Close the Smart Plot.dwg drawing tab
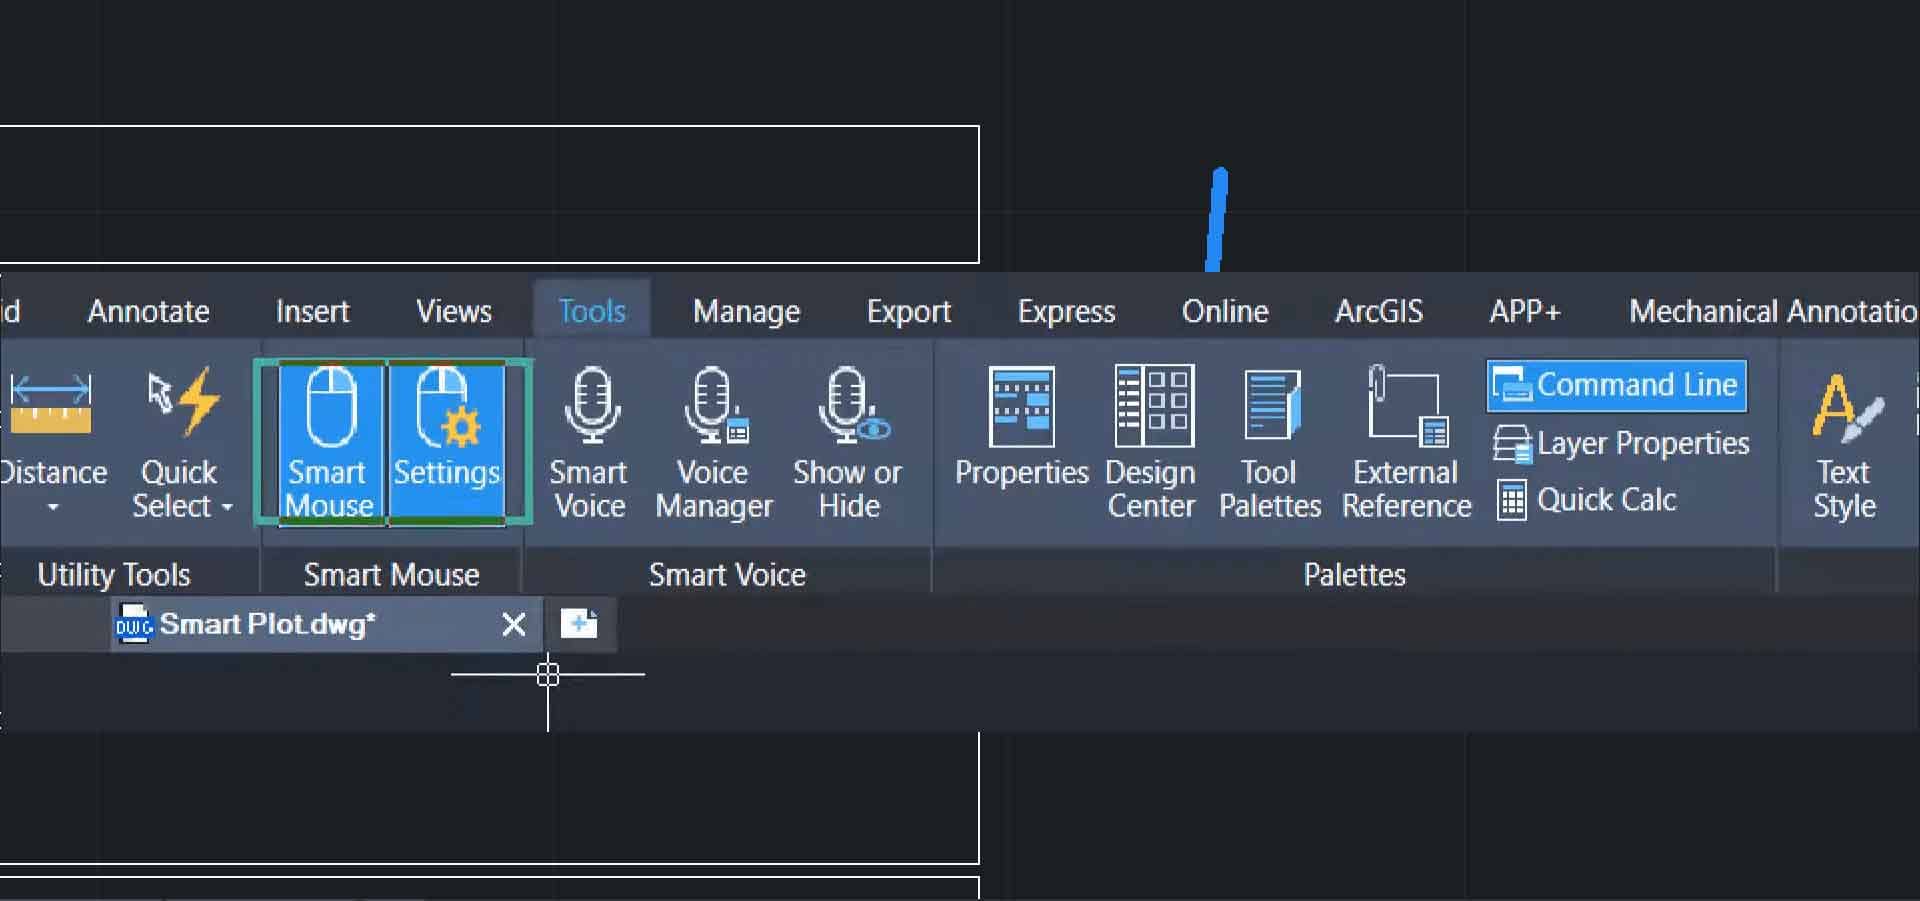 pyautogui.click(x=513, y=625)
